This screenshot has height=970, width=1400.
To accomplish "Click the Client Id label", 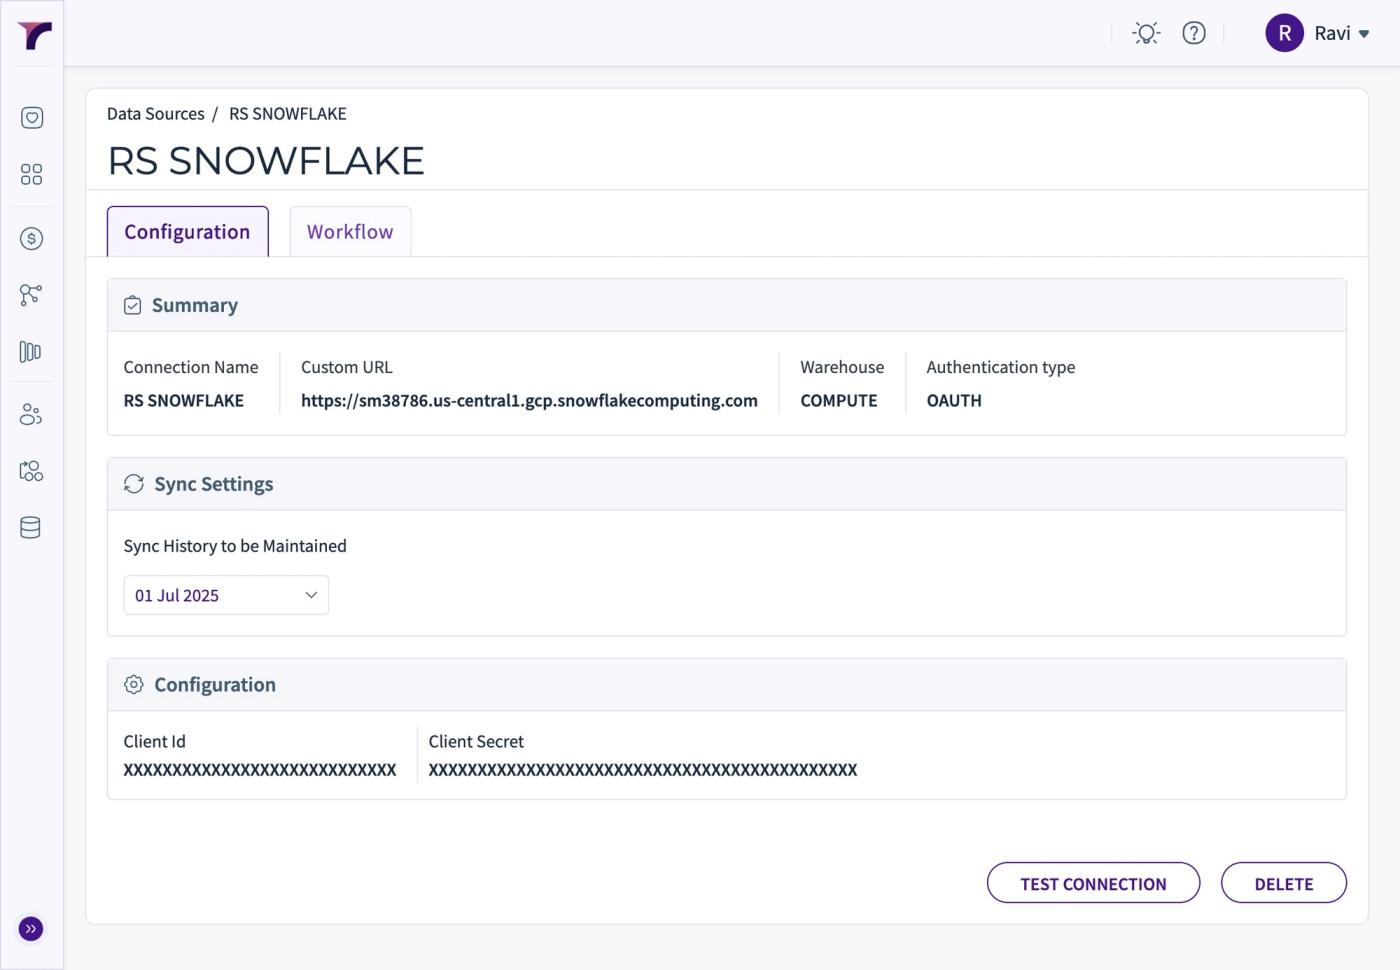I will [x=155, y=742].
